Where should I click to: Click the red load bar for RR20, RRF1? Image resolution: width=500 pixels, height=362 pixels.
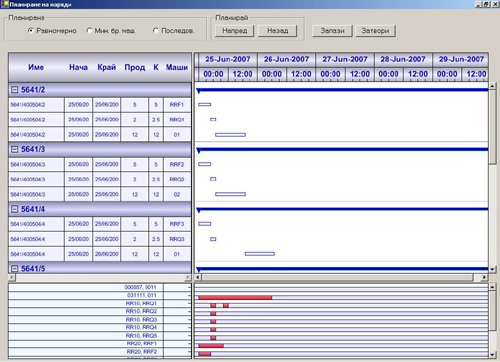coord(211,346)
